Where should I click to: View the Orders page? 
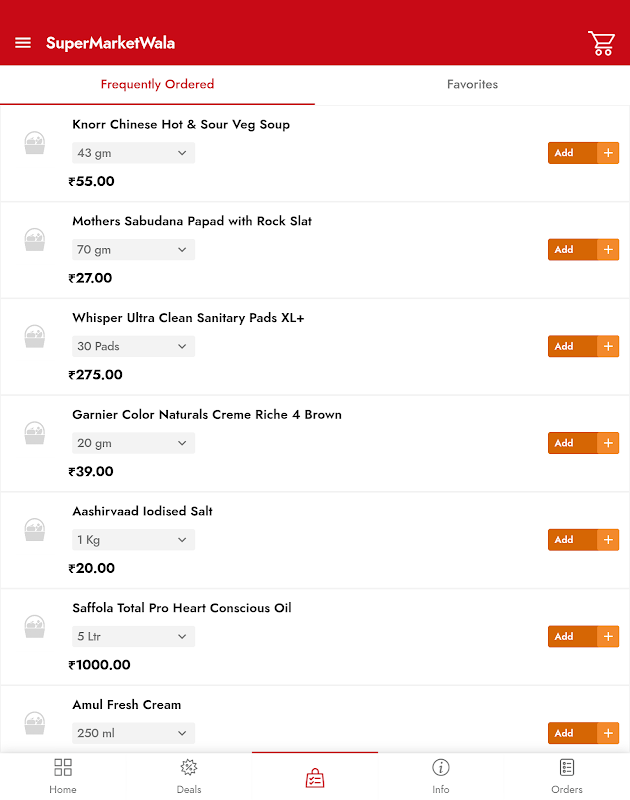point(567,775)
